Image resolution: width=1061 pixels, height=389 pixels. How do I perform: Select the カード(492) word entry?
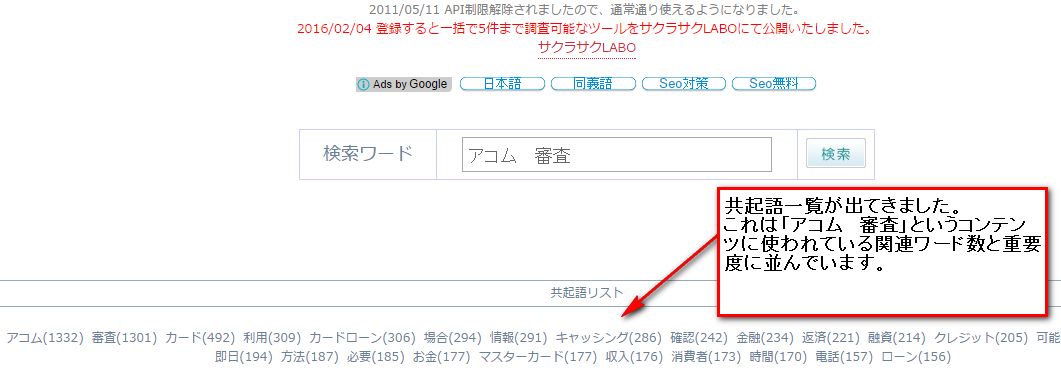point(200,338)
